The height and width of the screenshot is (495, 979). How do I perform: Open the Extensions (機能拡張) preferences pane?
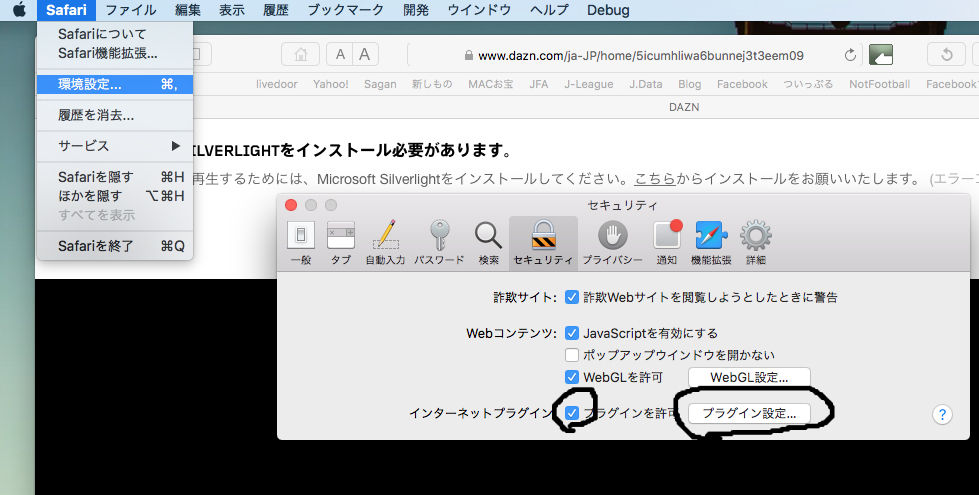pyautogui.click(x=711, y=243)
